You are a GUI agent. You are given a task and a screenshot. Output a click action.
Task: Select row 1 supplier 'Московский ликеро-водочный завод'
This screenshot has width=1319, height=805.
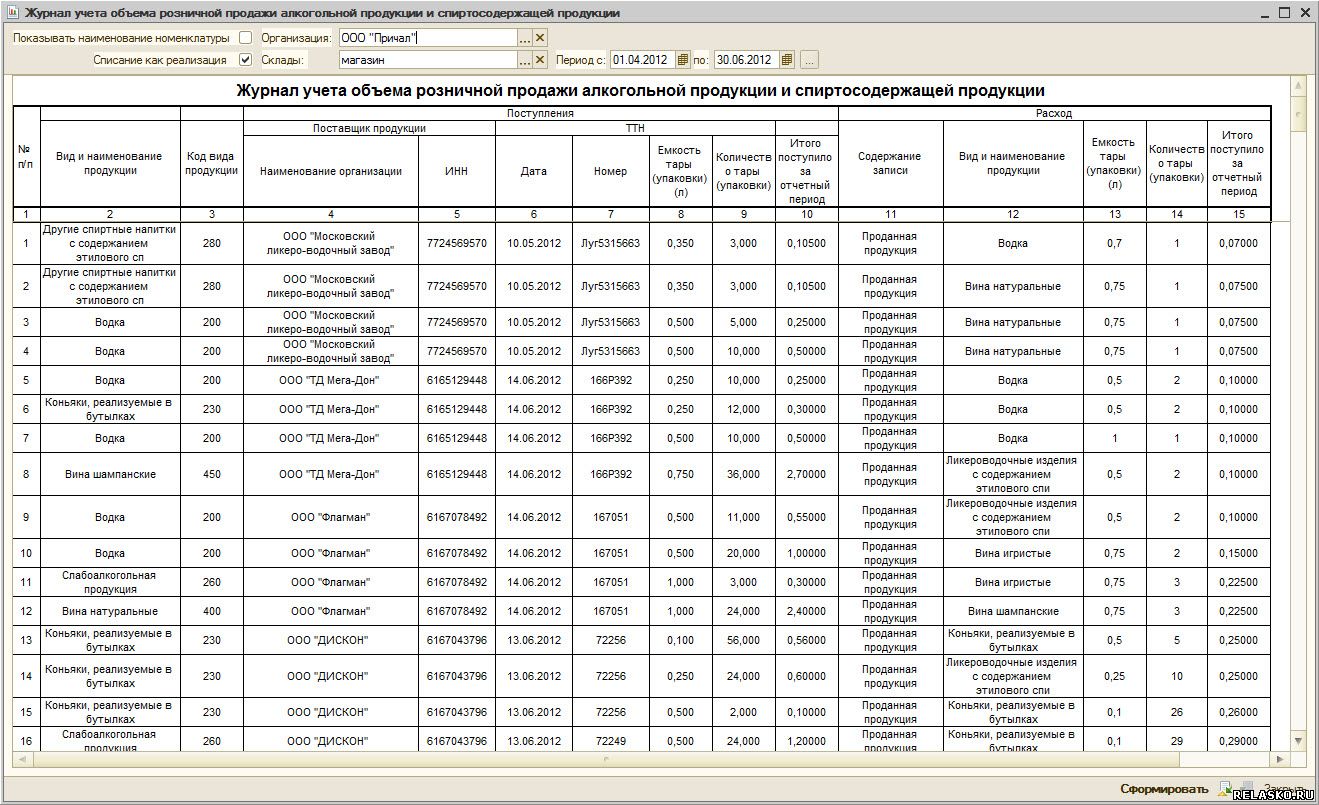tap(331, 243)
